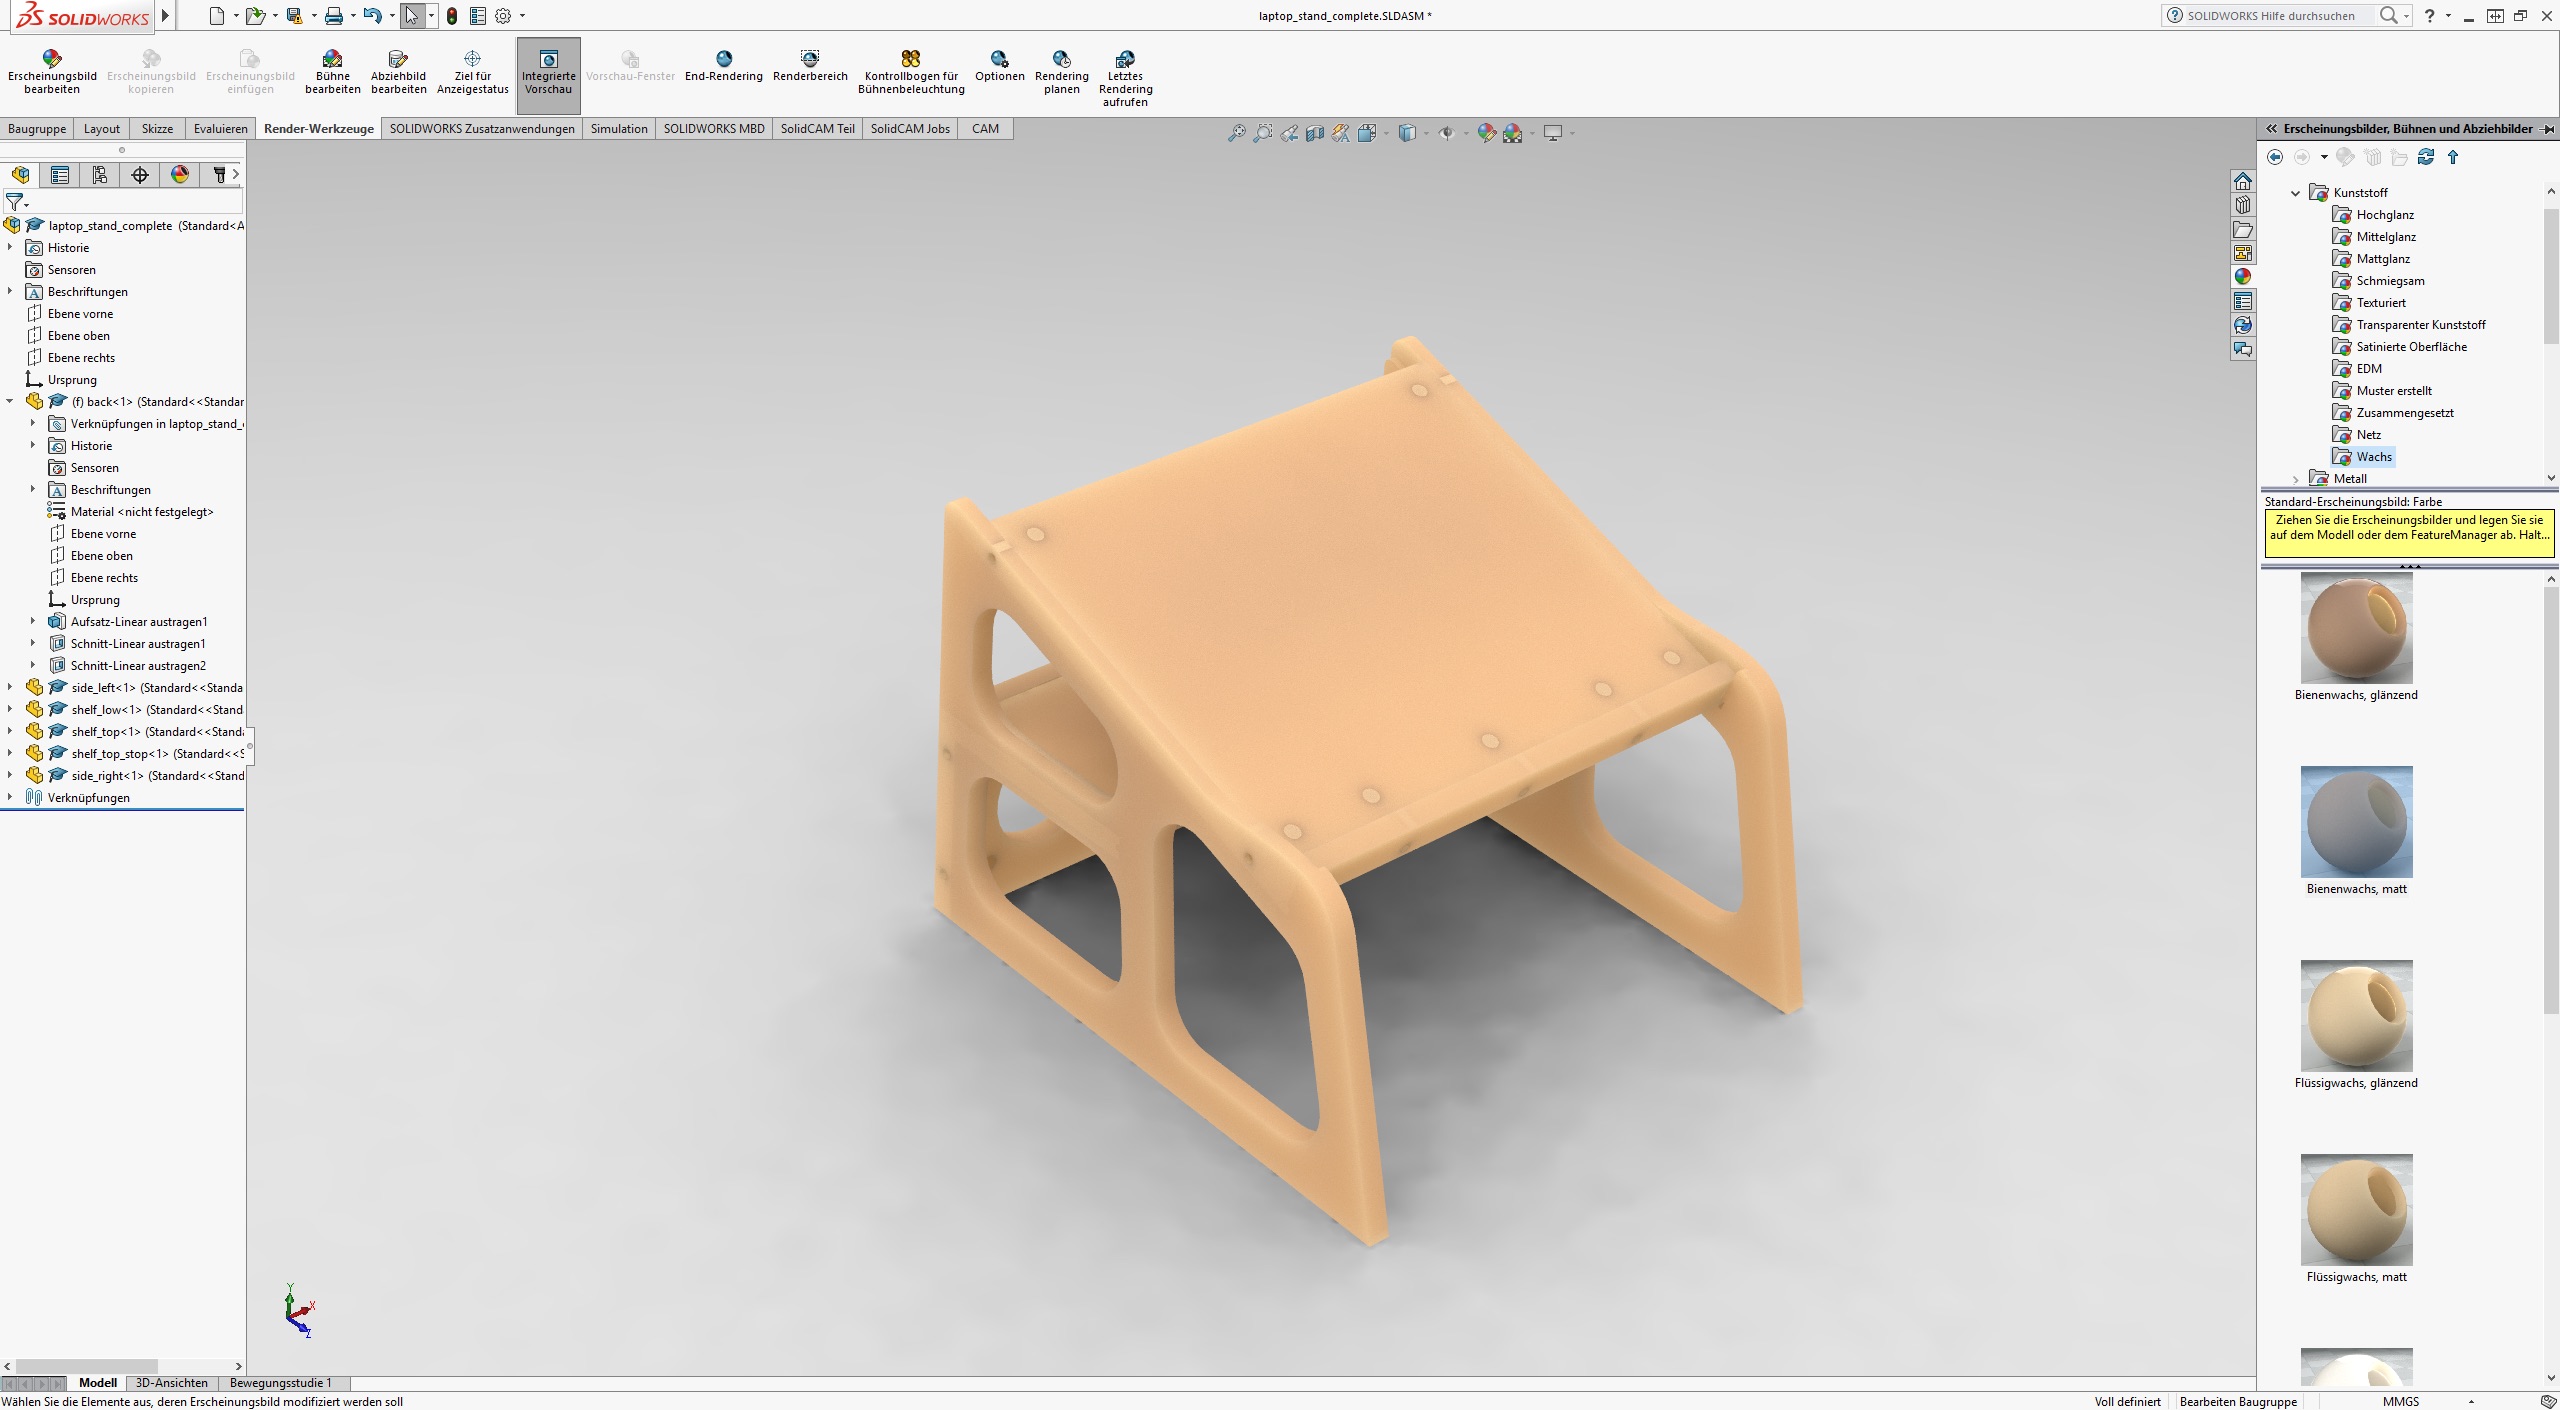
Task: Open FeatureManager design tree tab
Action: [20, 175]
